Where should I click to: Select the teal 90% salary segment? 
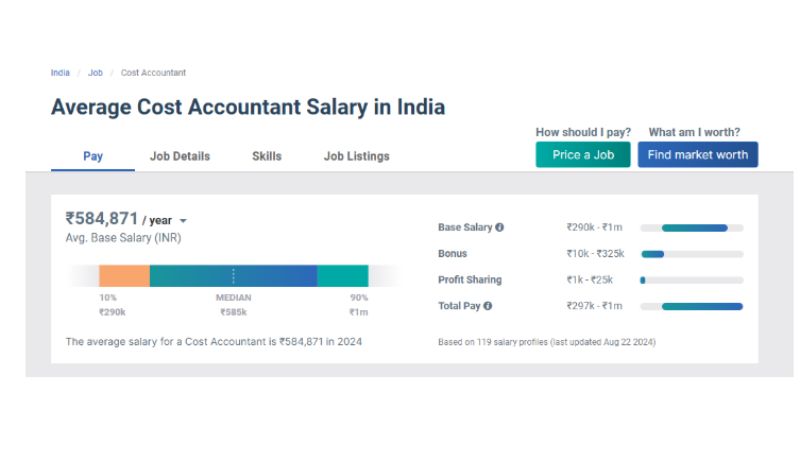343,276
